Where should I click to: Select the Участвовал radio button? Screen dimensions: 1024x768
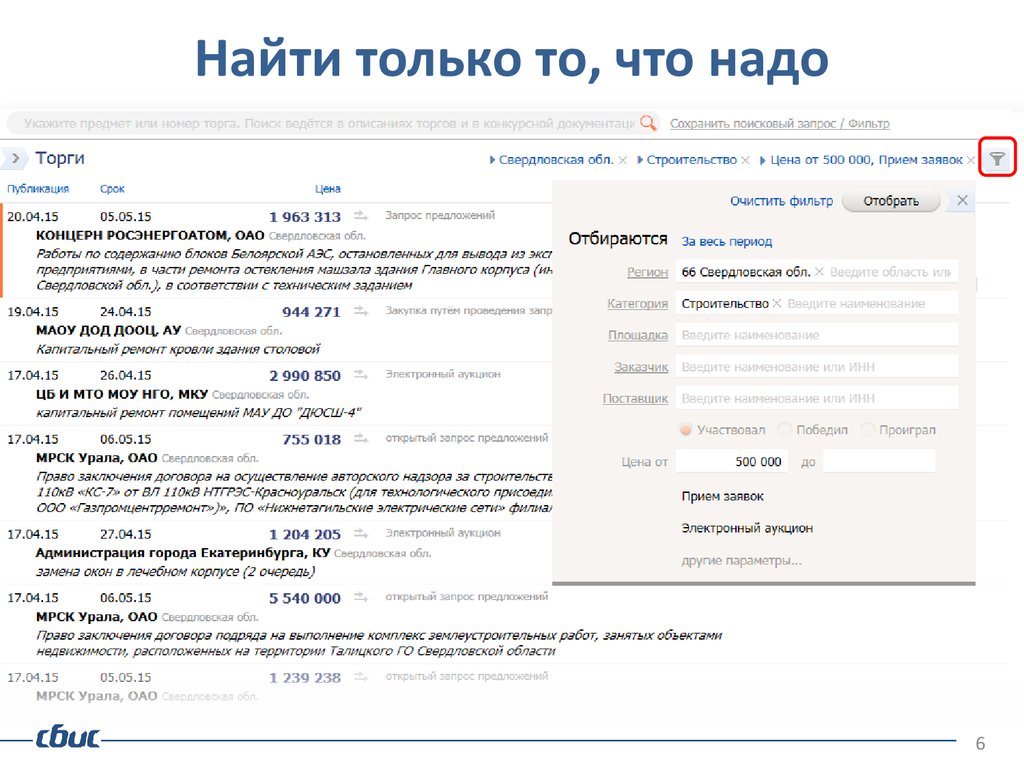point(686,430)
